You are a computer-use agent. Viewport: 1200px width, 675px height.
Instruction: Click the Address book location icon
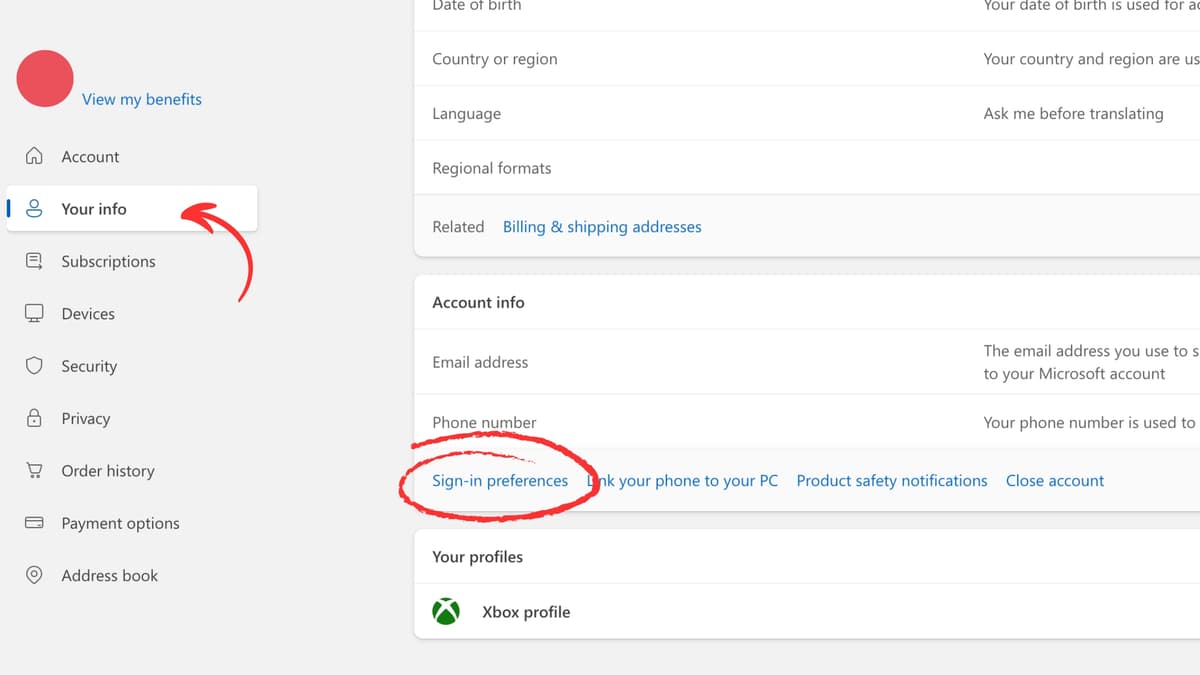click(36, 575)
